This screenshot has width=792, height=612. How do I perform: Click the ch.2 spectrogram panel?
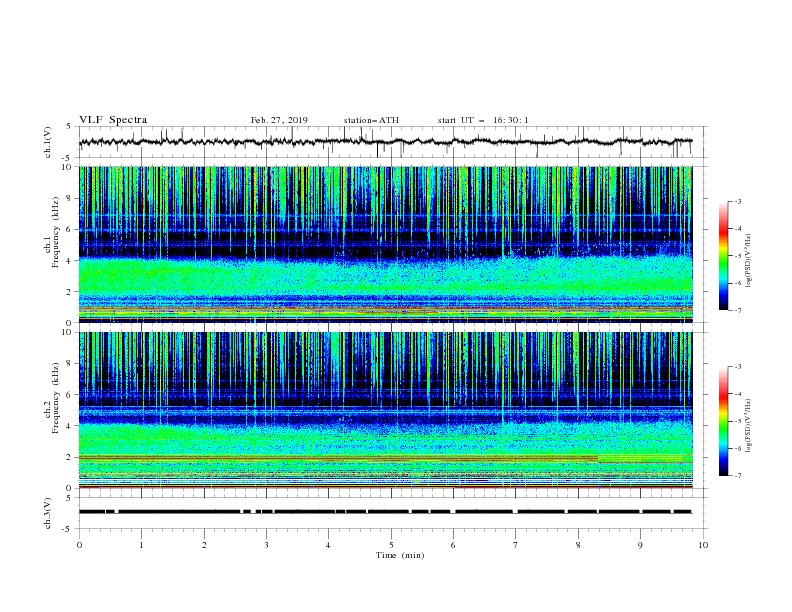(386, 410)
